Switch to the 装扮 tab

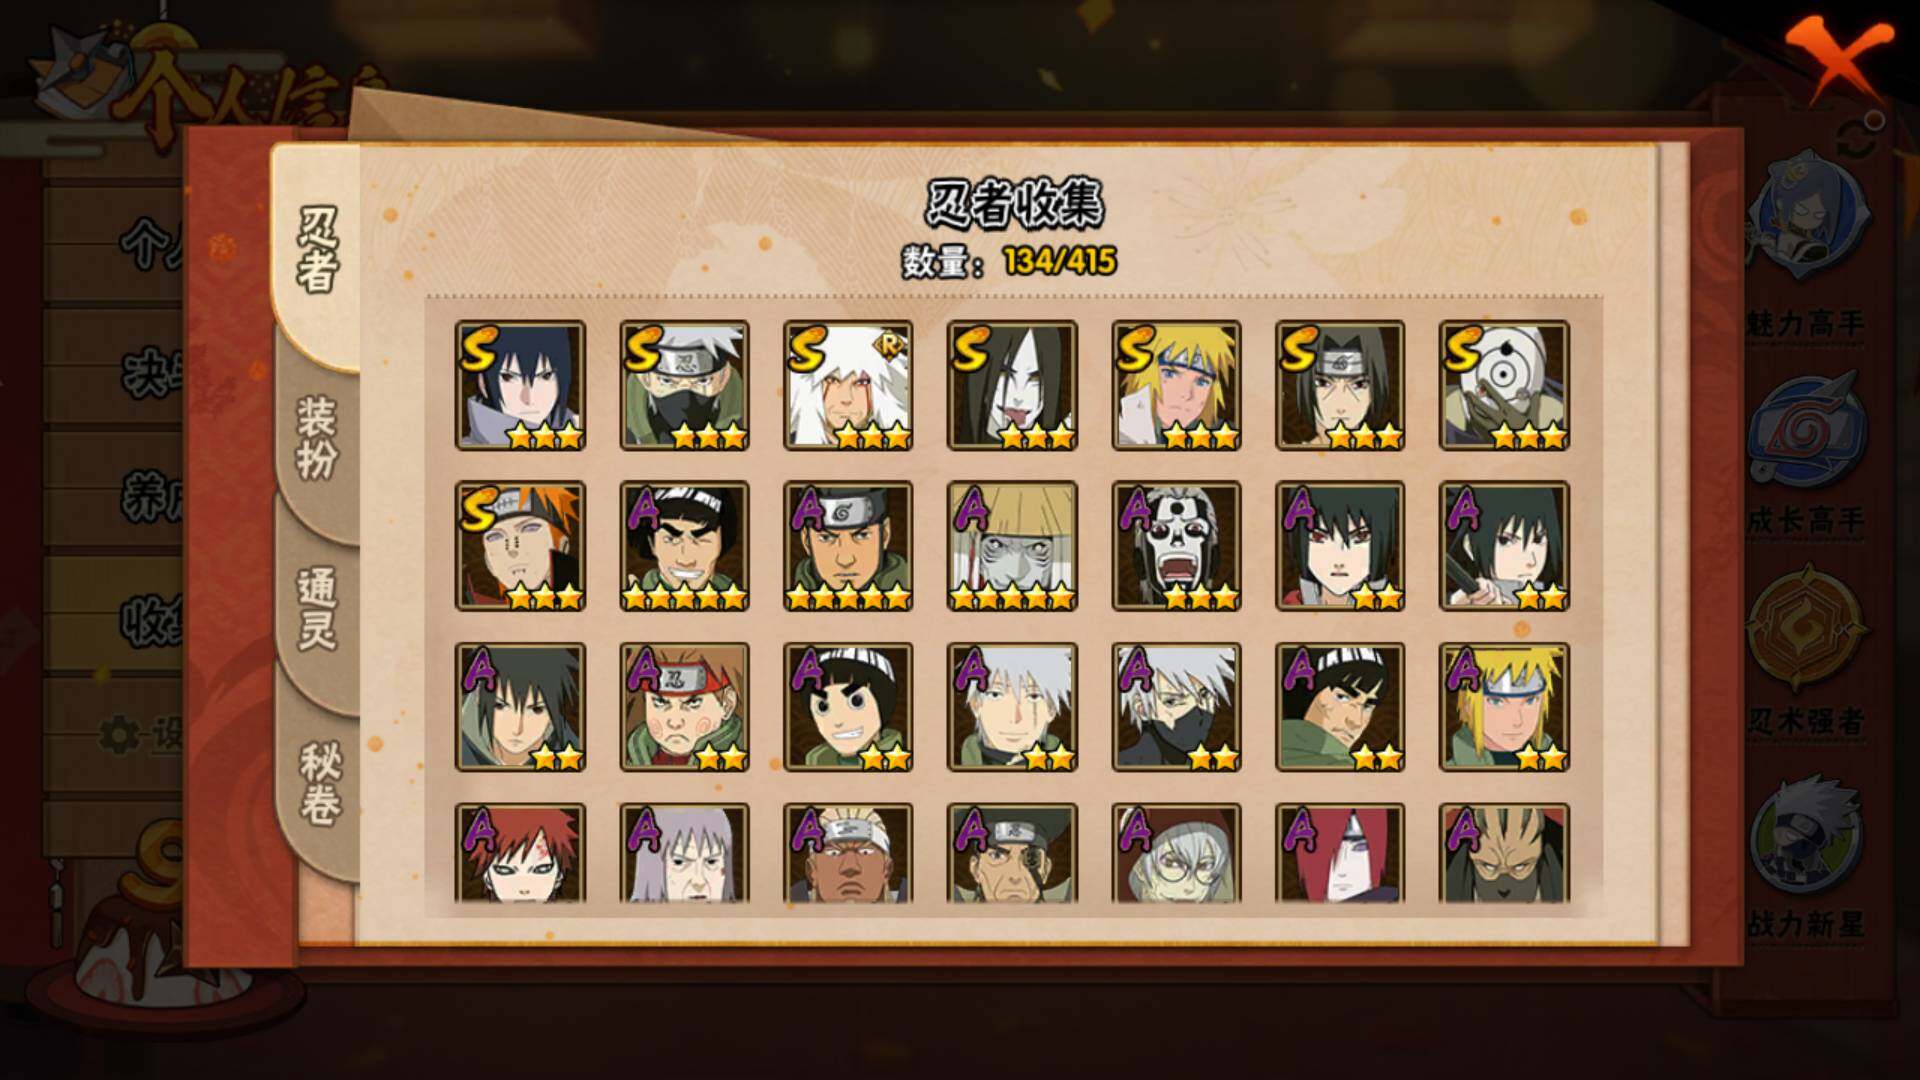pos(316,438)
